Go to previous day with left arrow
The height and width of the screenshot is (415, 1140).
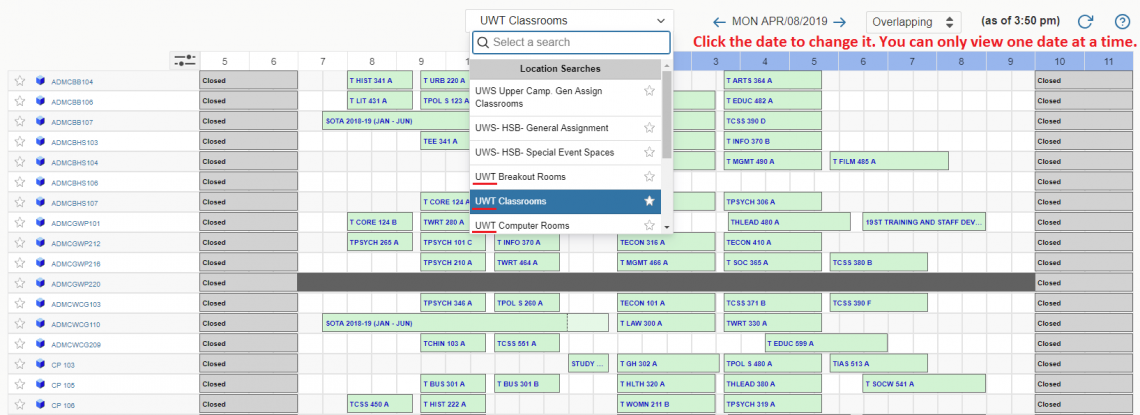[720, 21]
